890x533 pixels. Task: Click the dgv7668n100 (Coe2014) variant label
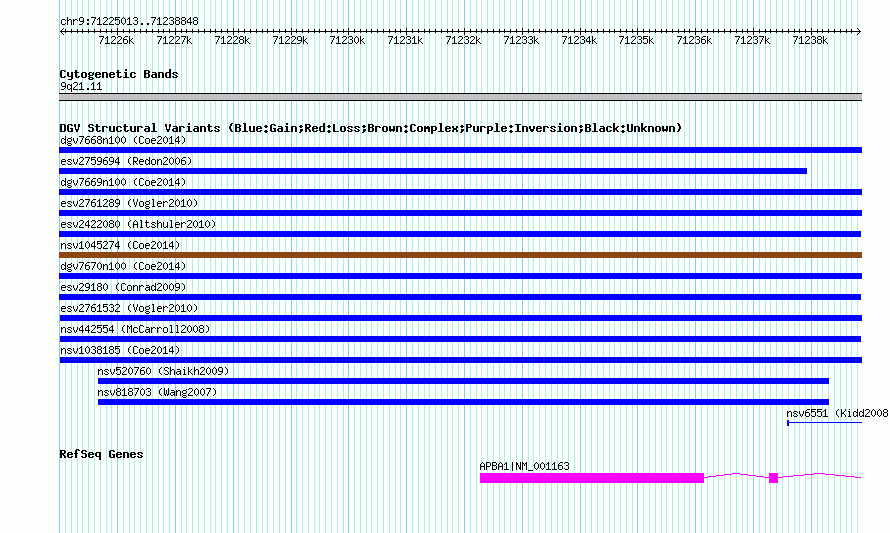123,140
